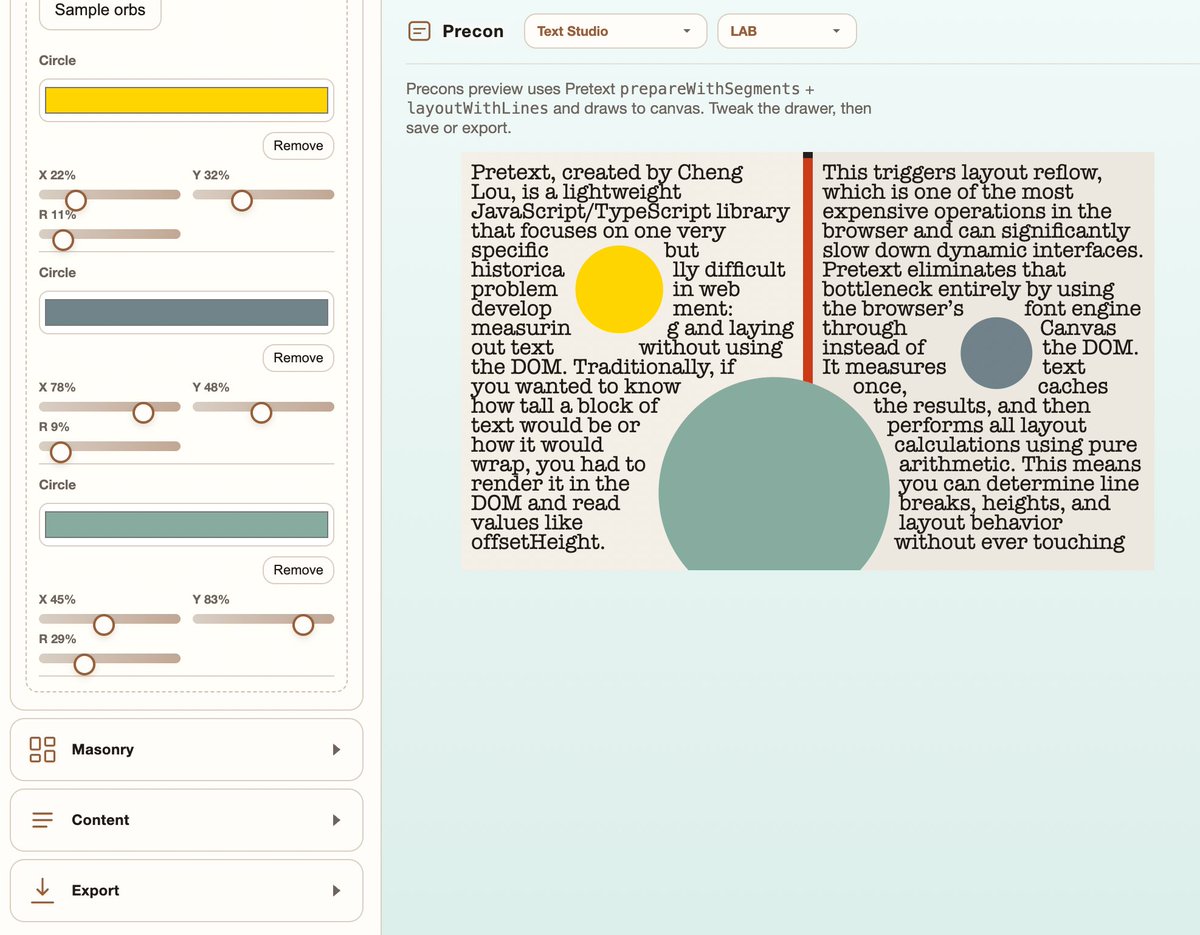Click the Masonry label
This screenshot has width=1200, height=935.
click(x=103, y=749)
